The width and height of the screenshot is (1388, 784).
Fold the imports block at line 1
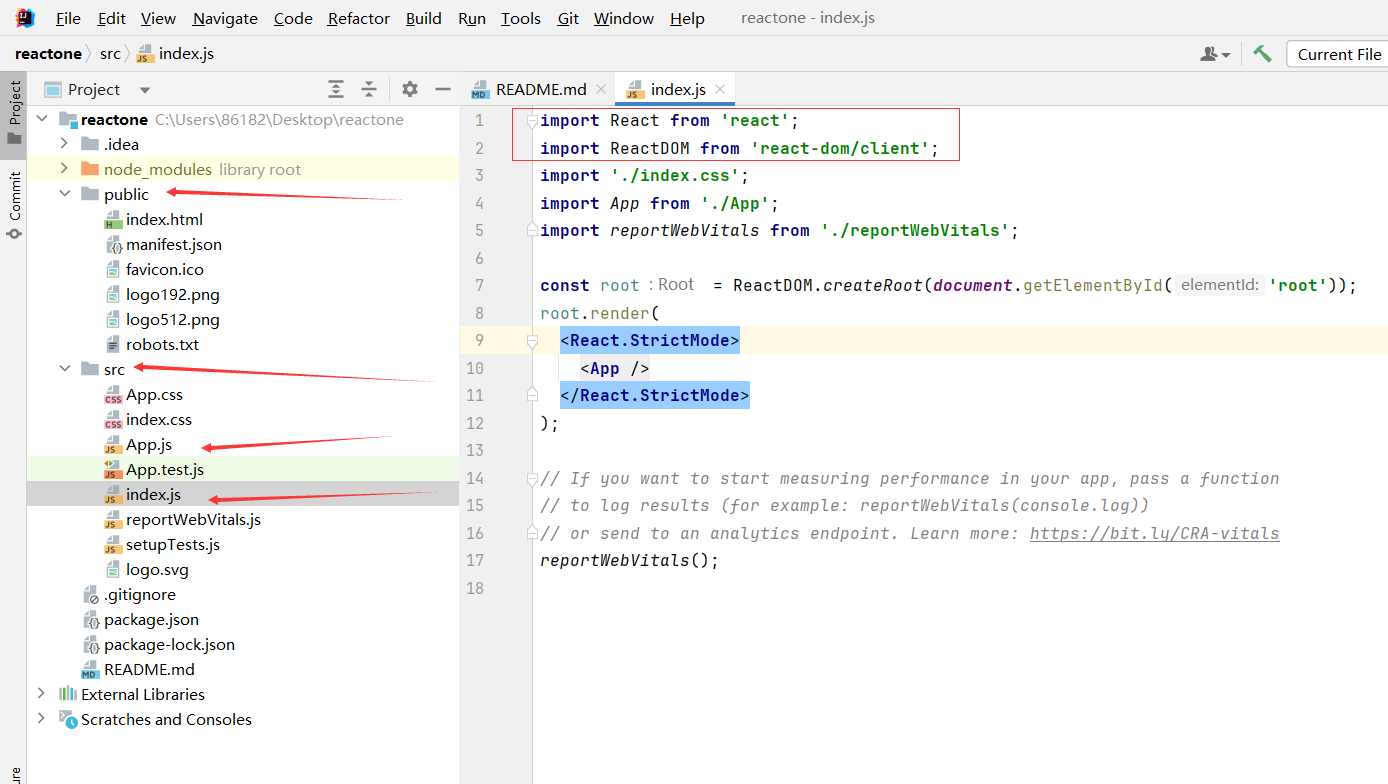(533, 120)
